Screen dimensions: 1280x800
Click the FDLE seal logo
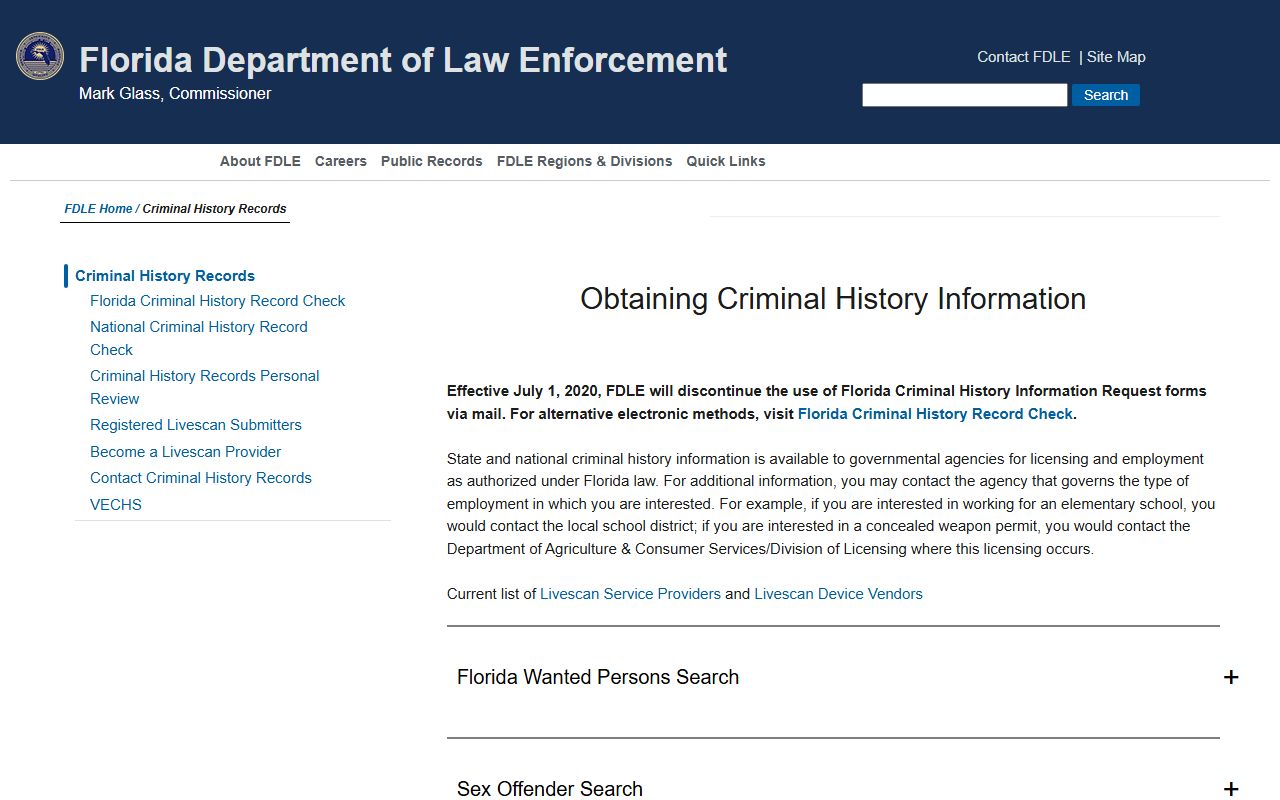[x=40, y=56]
